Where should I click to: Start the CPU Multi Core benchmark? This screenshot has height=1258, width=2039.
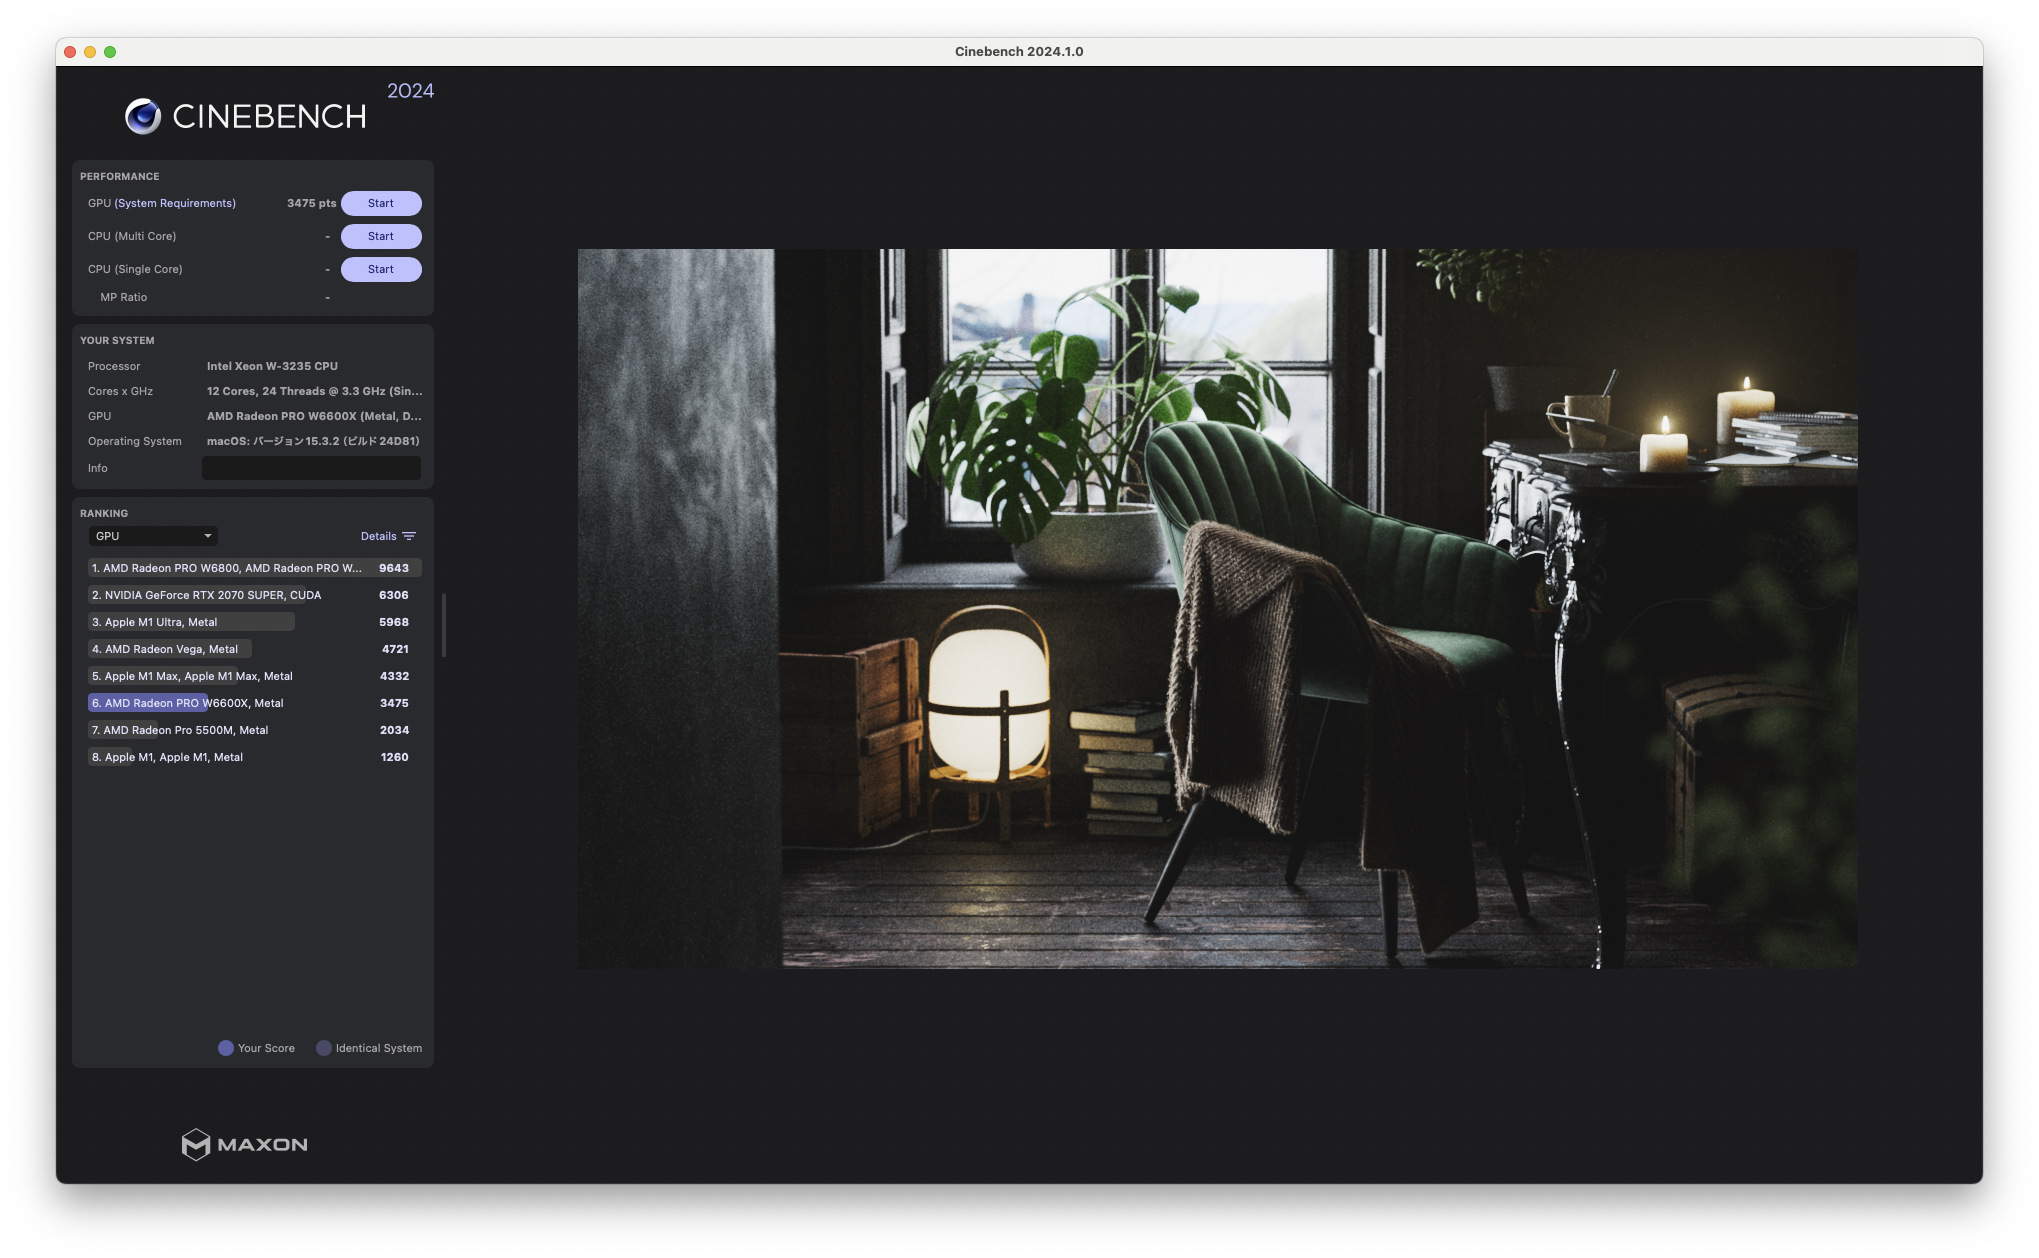[381, 236]
